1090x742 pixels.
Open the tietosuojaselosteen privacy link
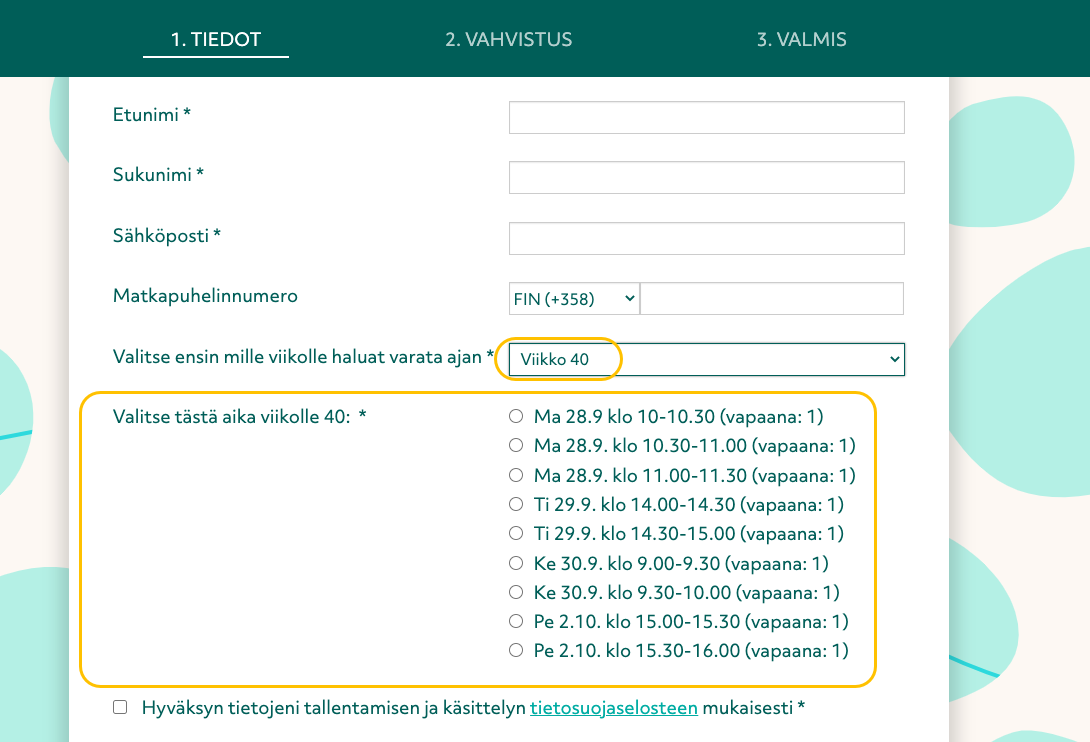(613, 709)
